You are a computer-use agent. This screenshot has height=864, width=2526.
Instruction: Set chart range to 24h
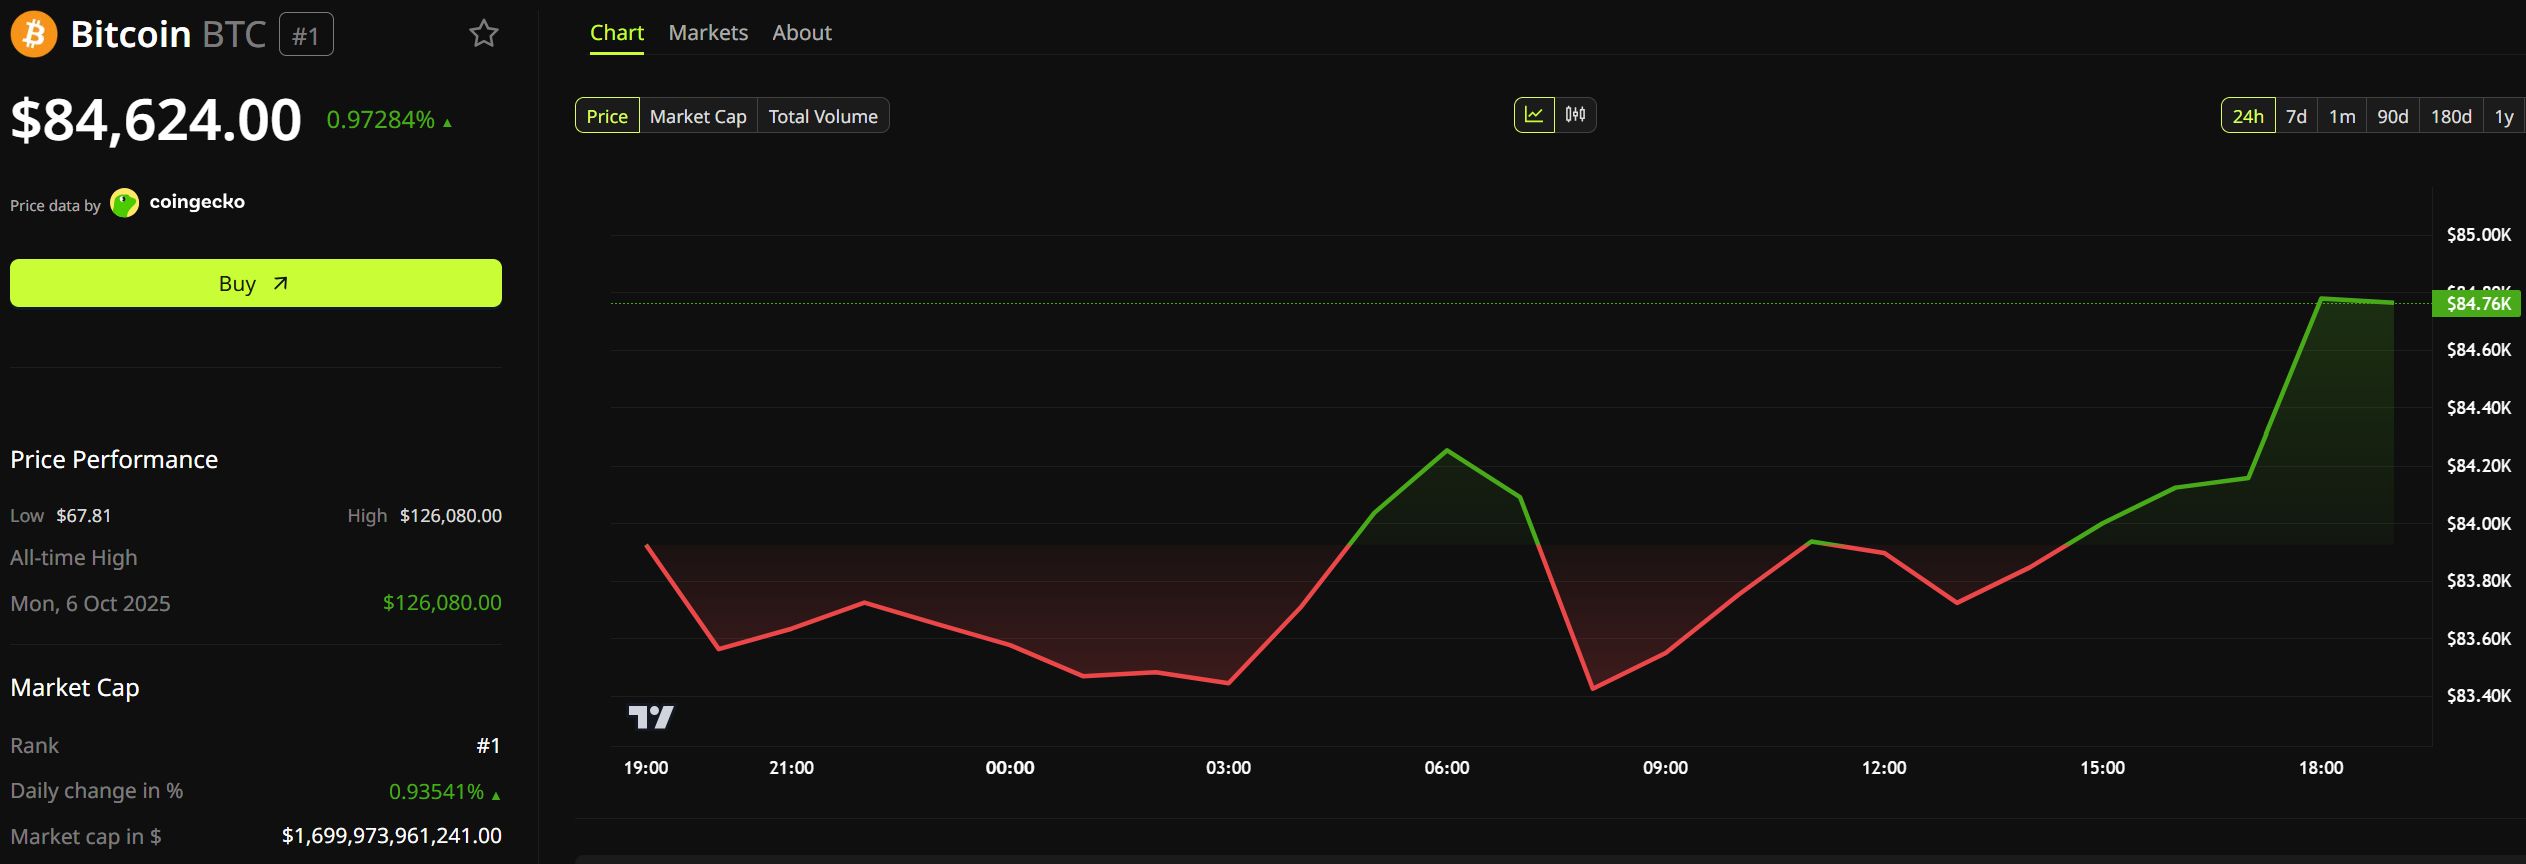point(2248,116)
